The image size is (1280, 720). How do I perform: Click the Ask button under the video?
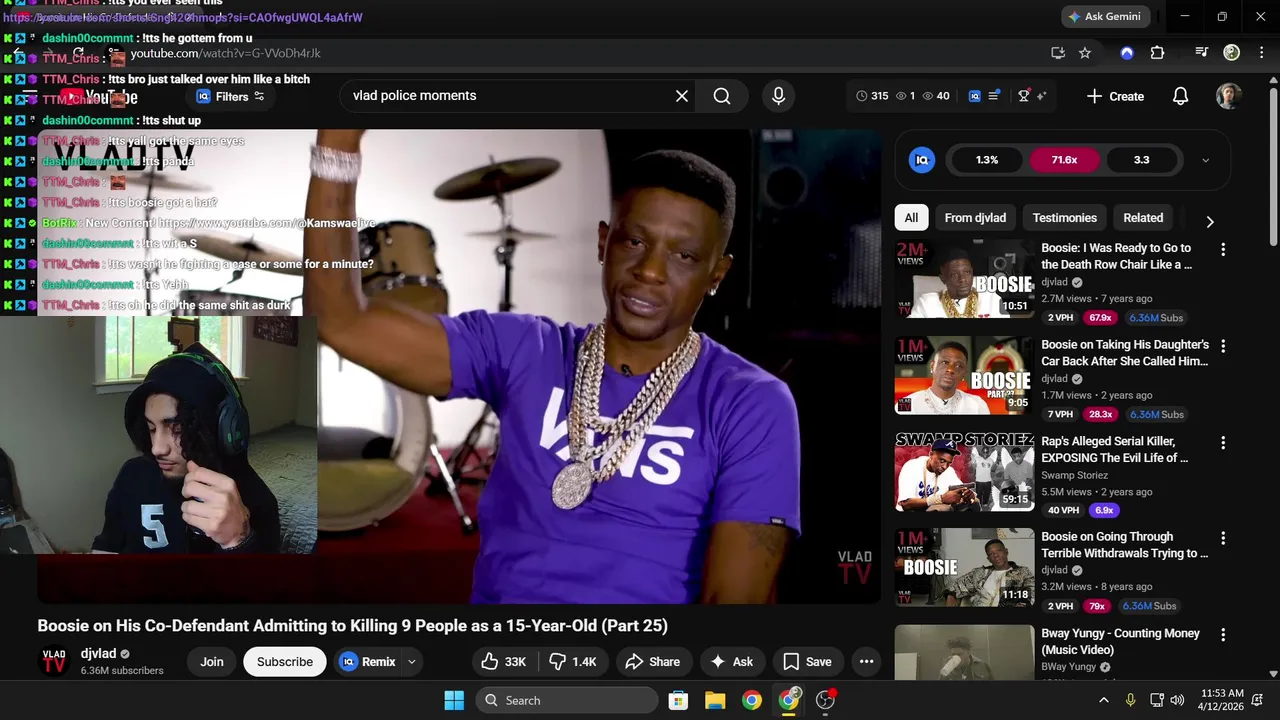[731, 662]
